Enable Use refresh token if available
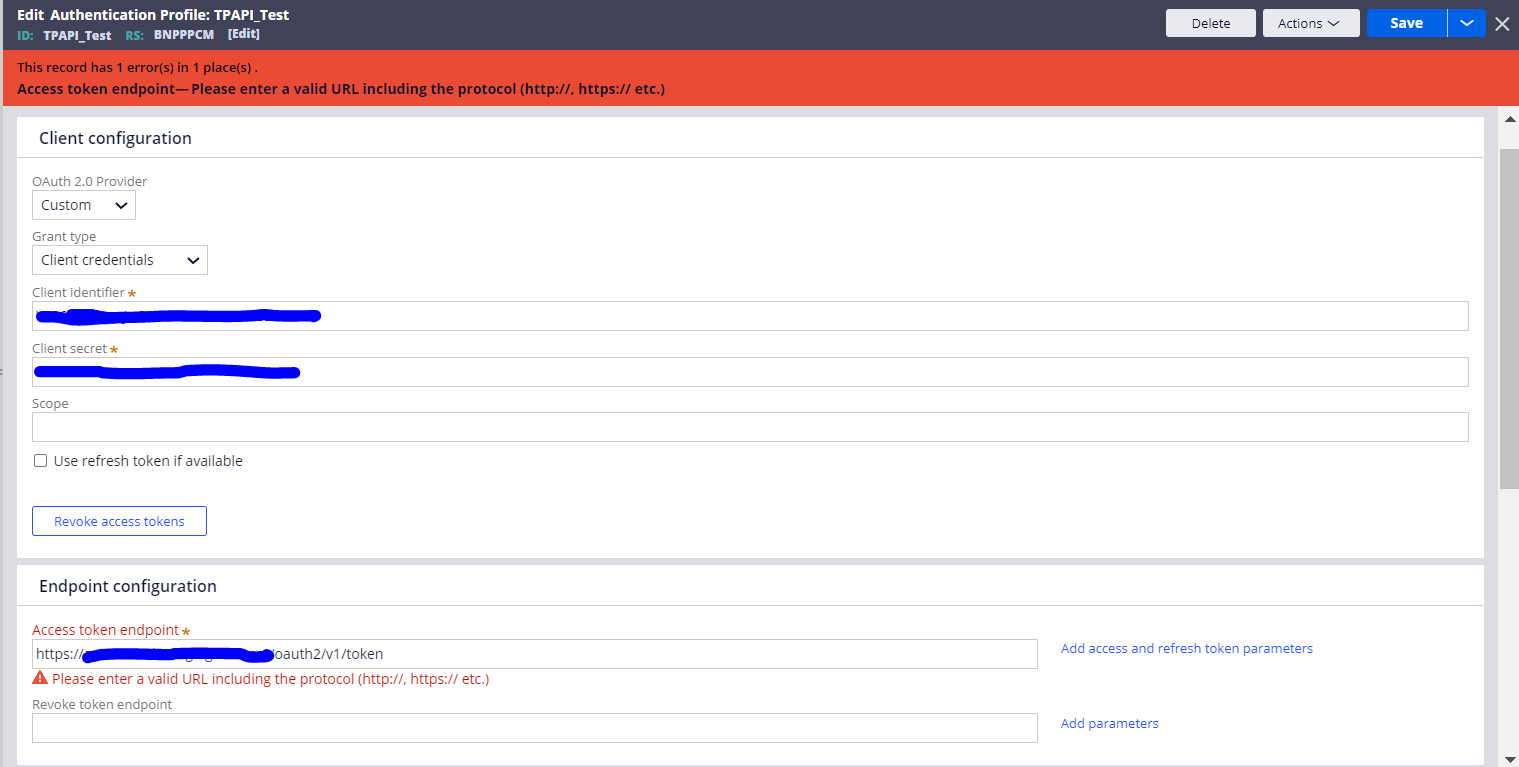 tap(41, 461)
